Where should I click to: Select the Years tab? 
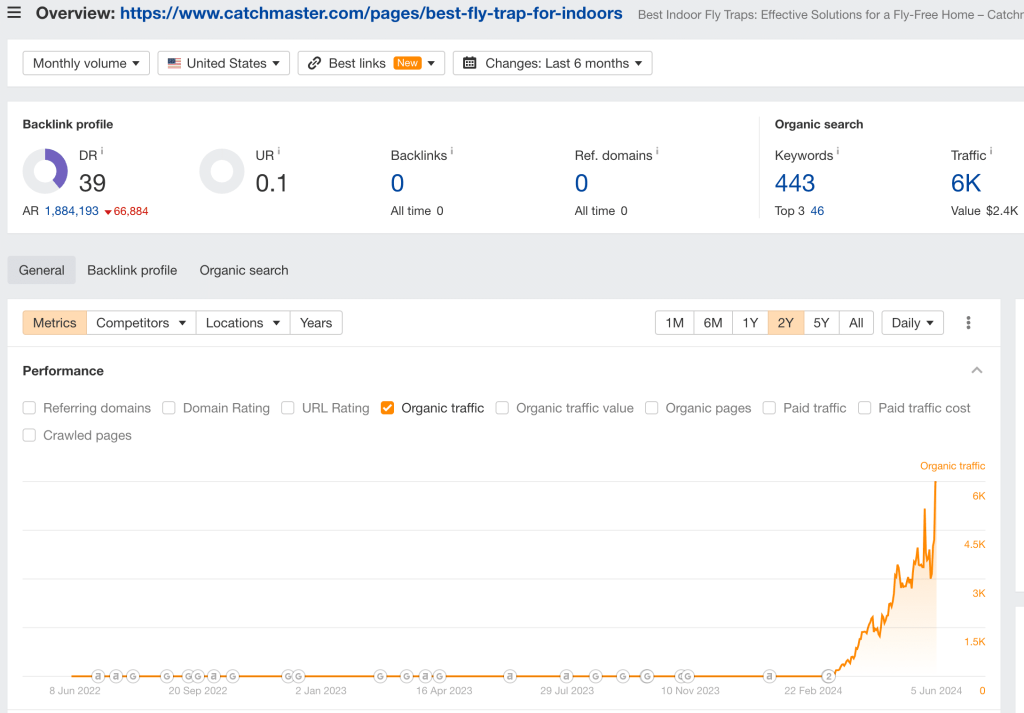[316, 323]
